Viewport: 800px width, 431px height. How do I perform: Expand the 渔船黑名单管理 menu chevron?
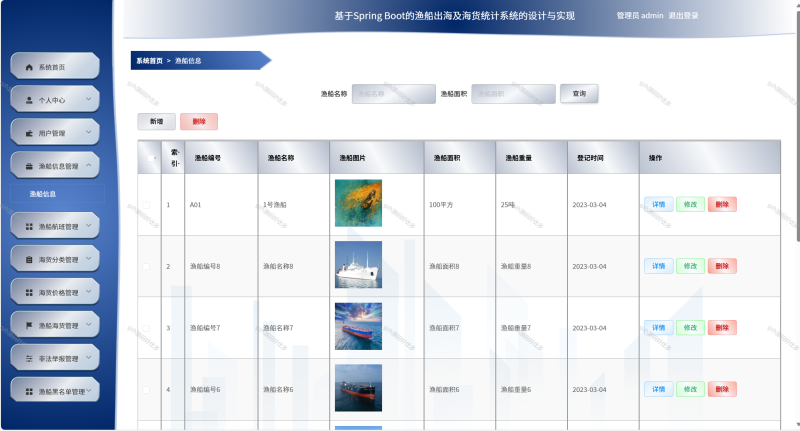(89, 390)
